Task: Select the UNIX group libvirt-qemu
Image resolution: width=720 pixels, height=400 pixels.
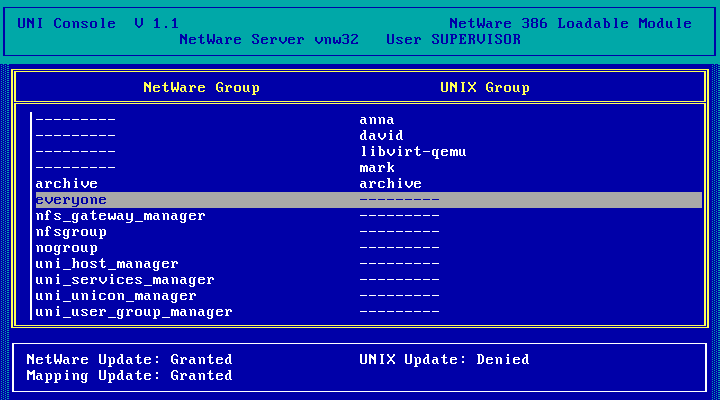Action: point(413,152)
